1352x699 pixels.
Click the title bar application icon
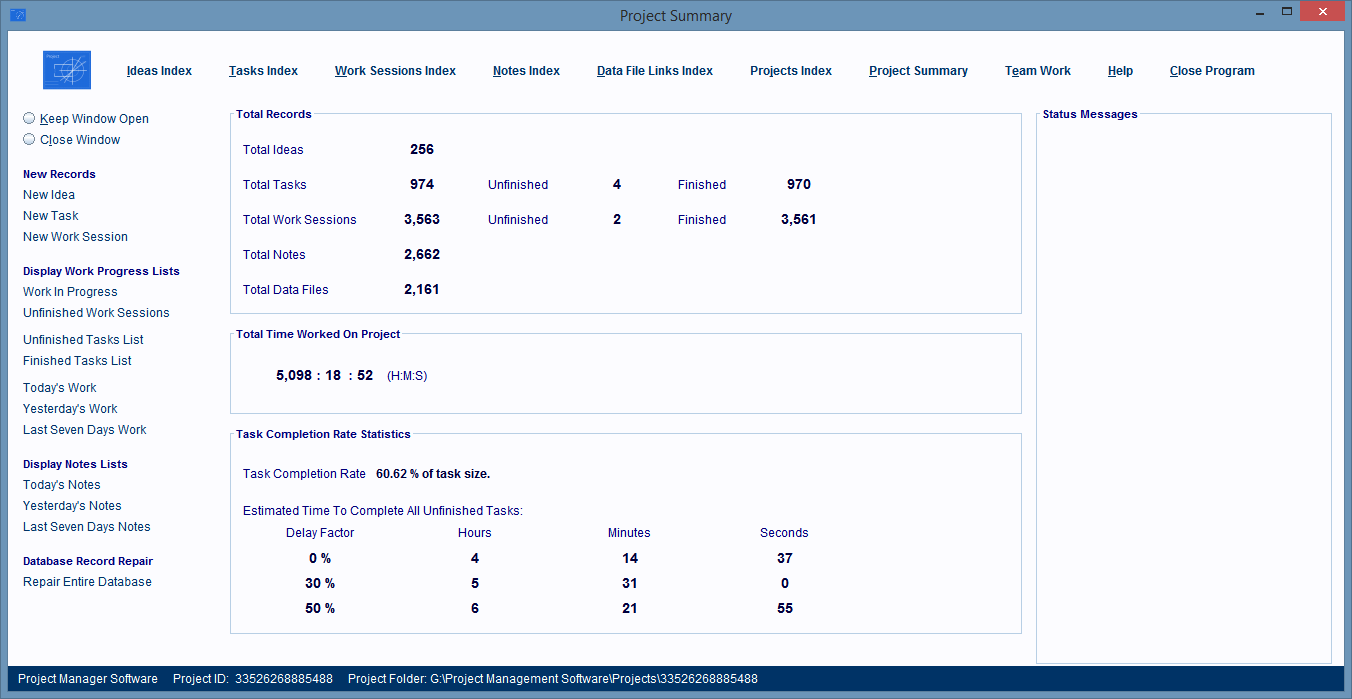[x=17, y=15]
